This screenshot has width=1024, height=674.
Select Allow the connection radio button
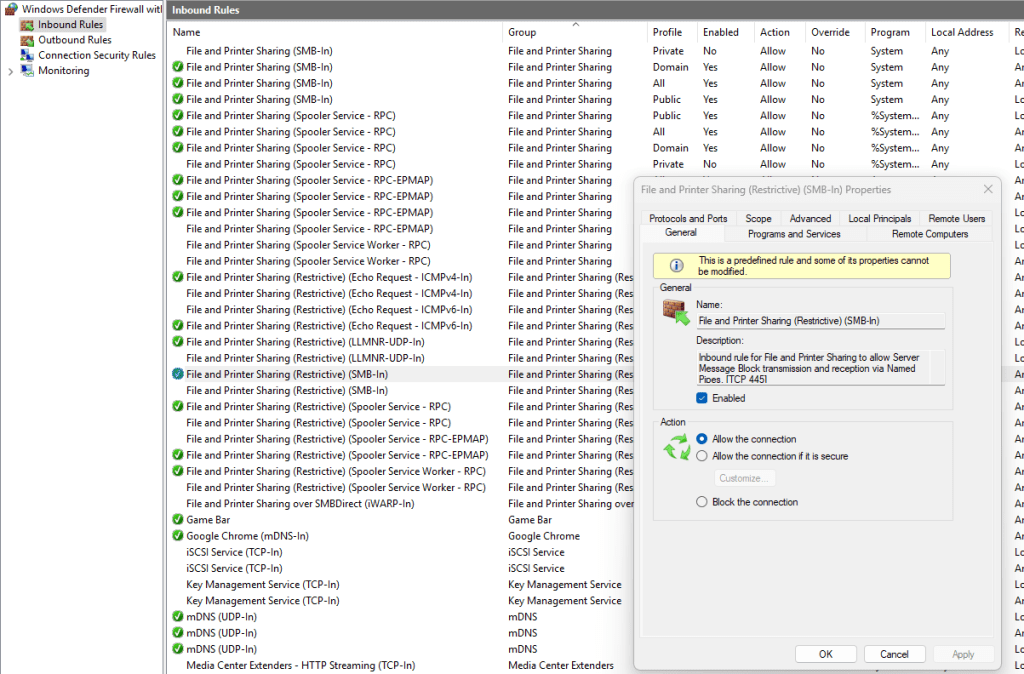(x=702, y=439)
